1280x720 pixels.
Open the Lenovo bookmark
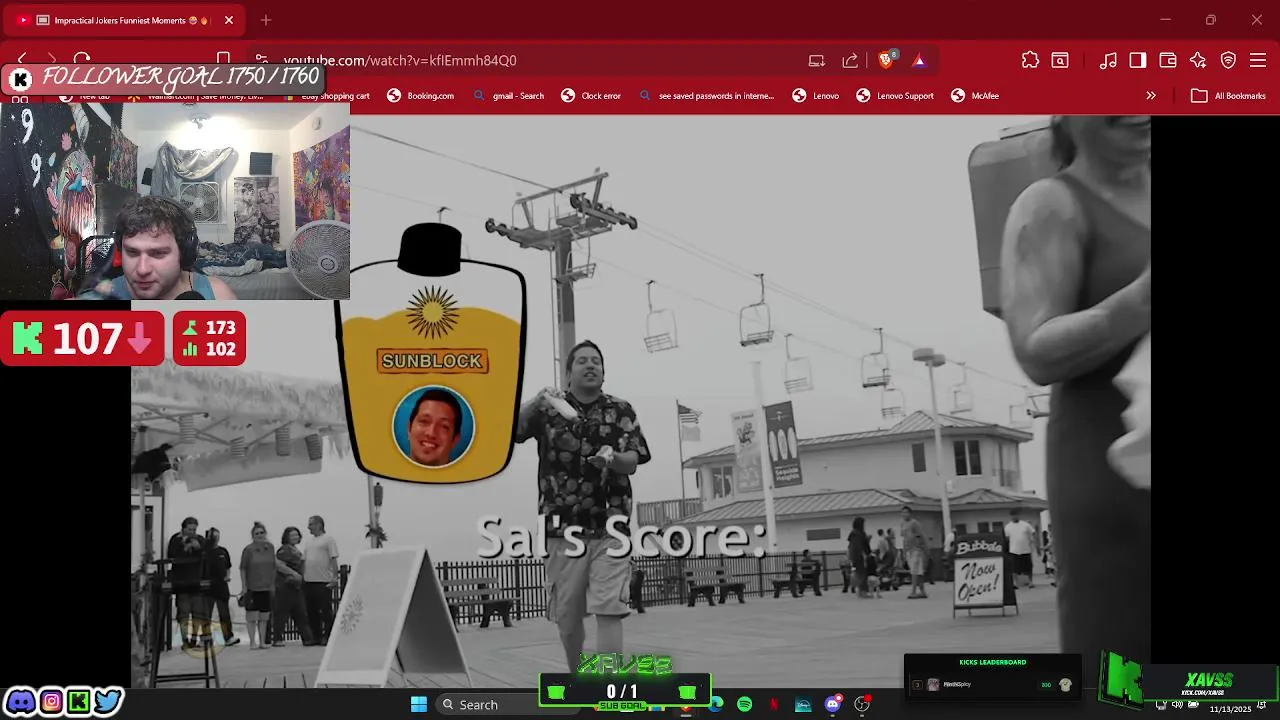[816, 96]
